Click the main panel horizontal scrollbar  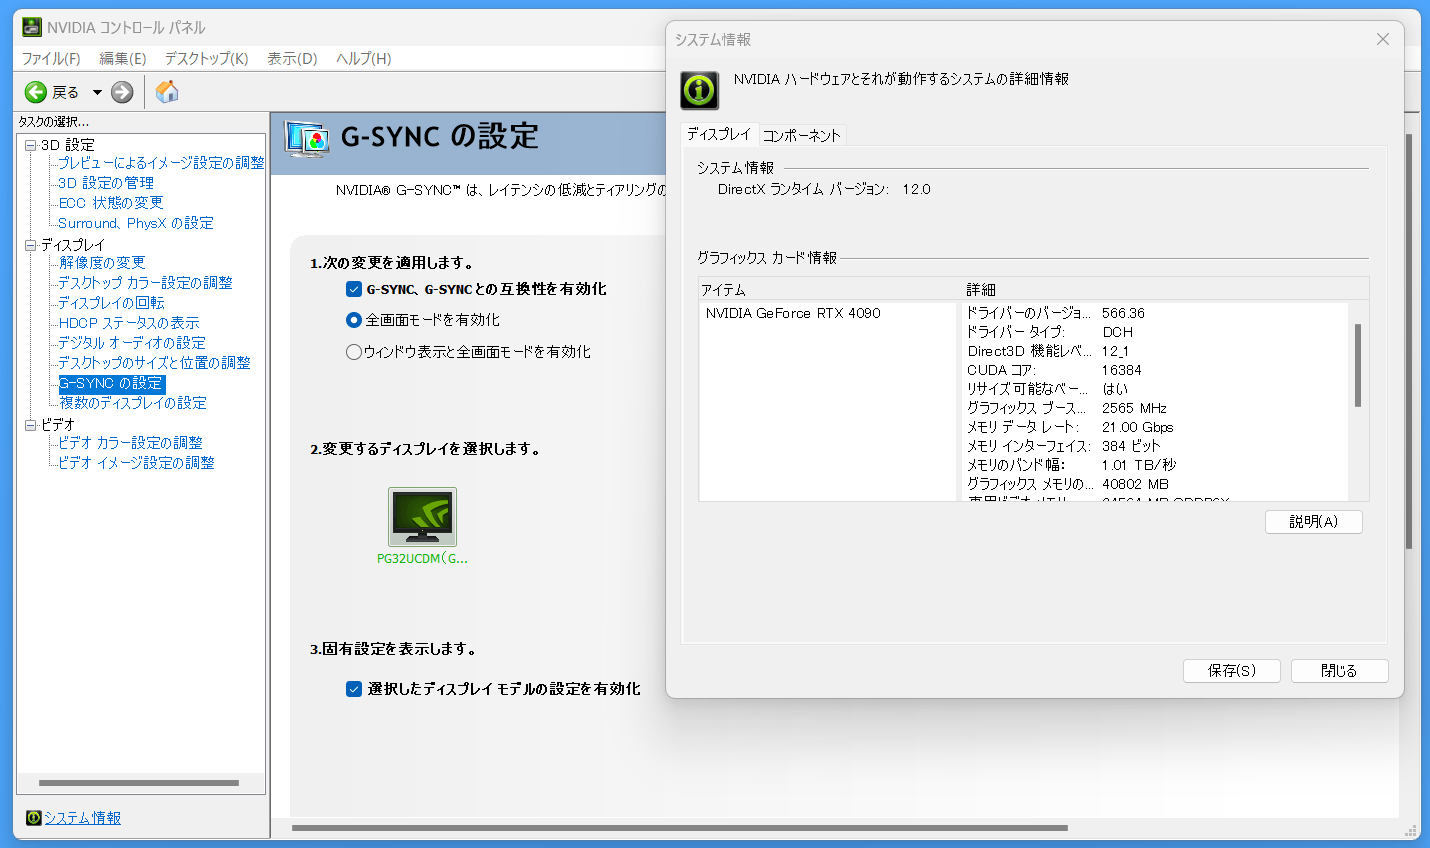click(680, 828)
